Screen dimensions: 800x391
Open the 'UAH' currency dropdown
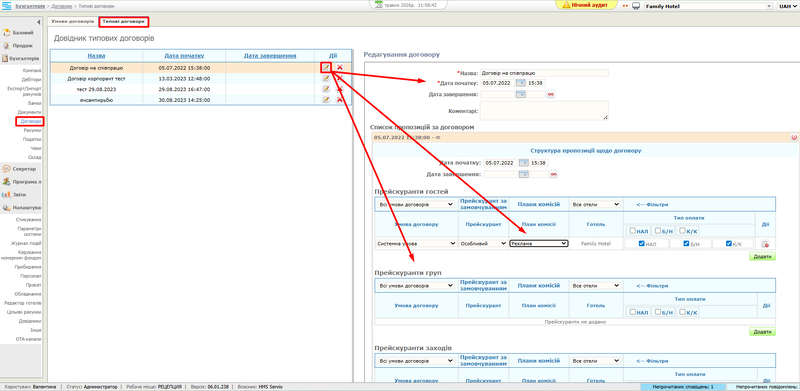pos(788,6)
